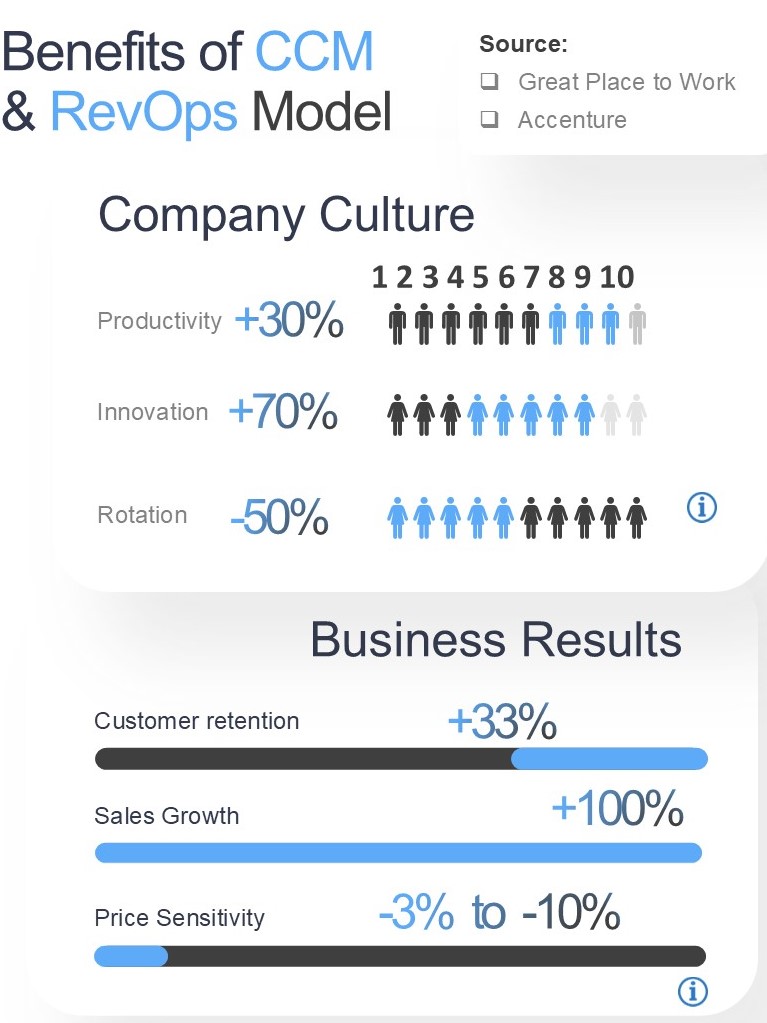Click the Great Place to Work source link
The height and width of the screenshot is (1023, 767).
click(627, 82)
